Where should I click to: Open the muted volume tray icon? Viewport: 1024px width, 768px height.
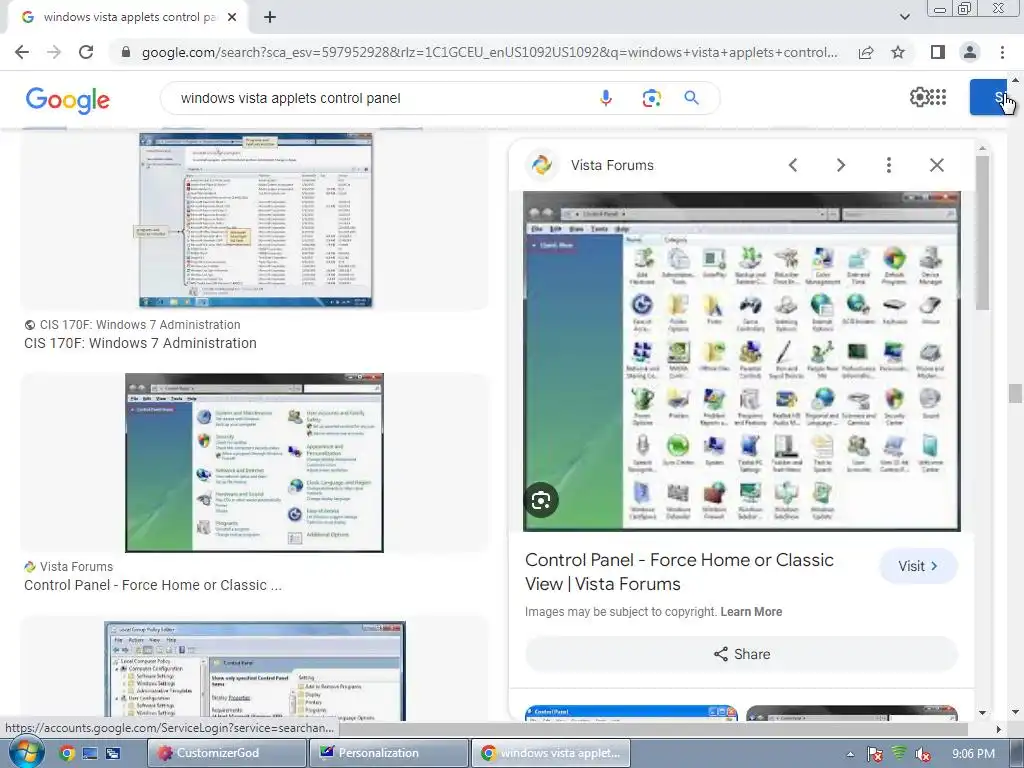pyautogui.click(x=922, y=754)
